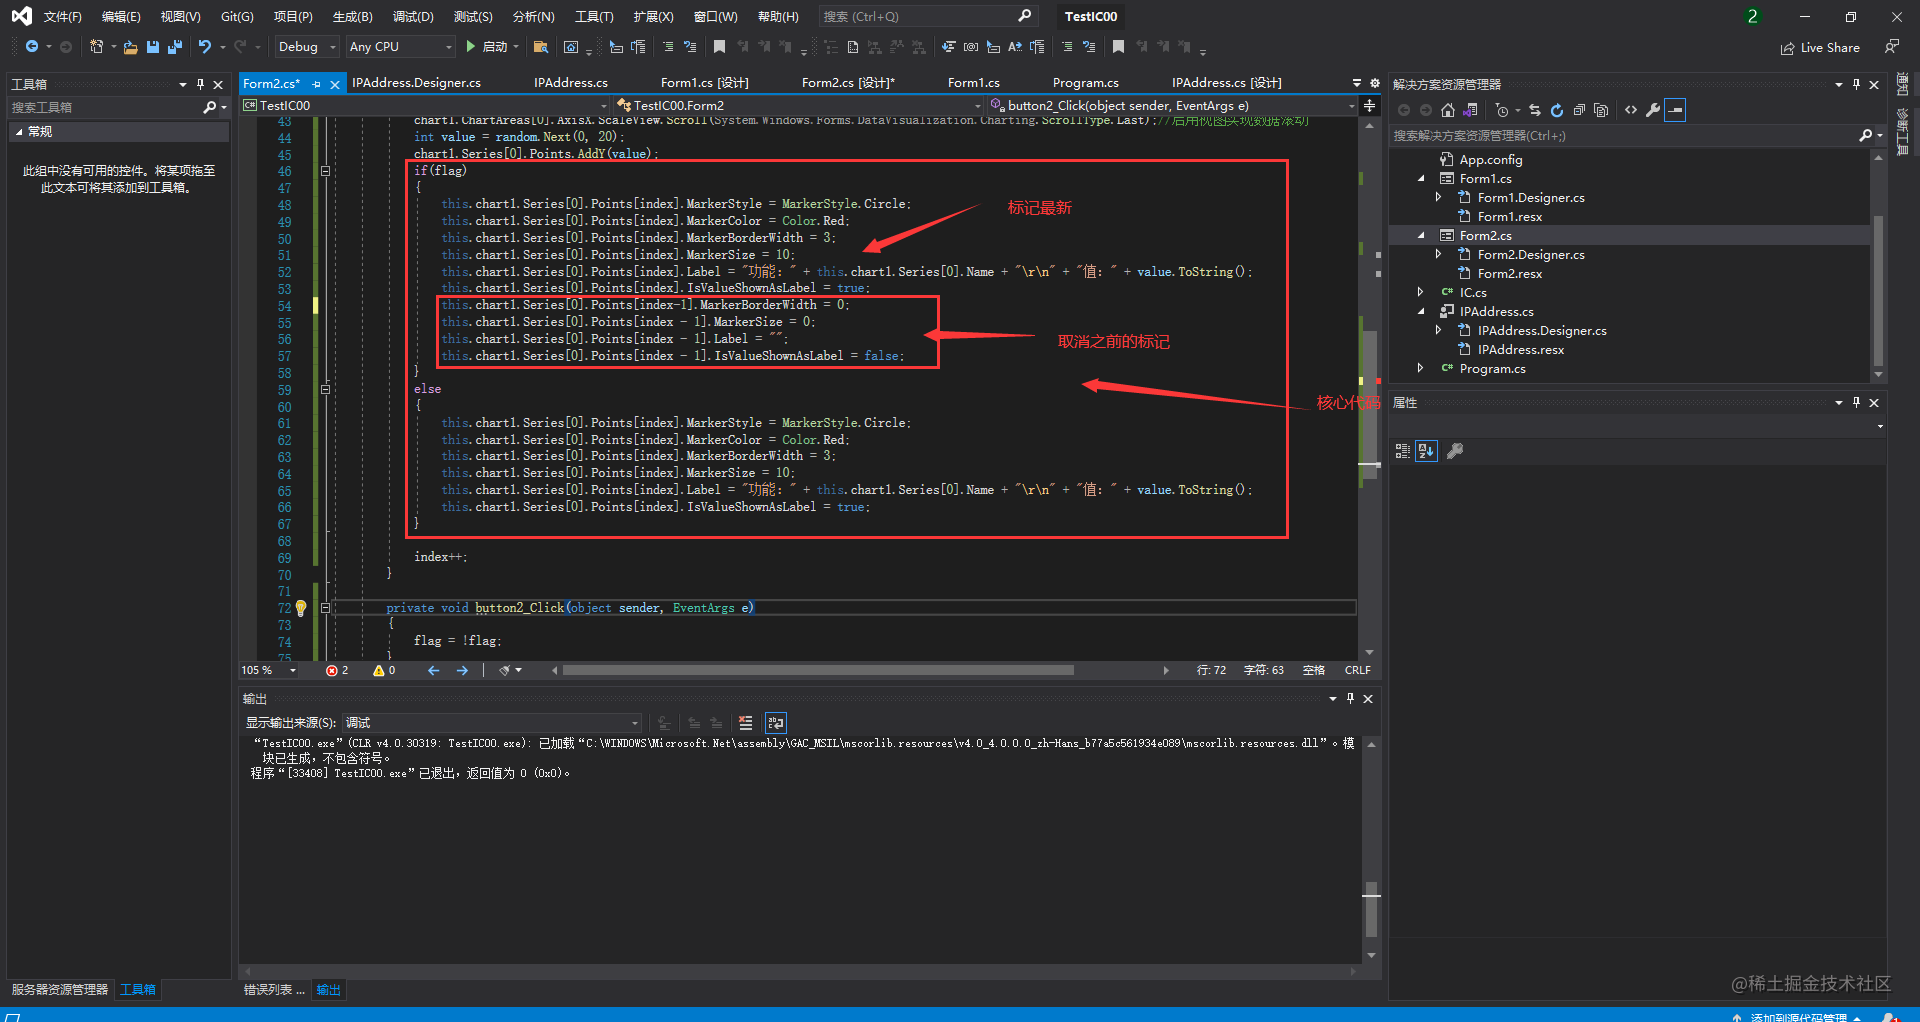This screenshot has width=1920, height=1022.
Task: Toggle Preview Selected Items in Solution Explorer
Action: pos(1675,110)
